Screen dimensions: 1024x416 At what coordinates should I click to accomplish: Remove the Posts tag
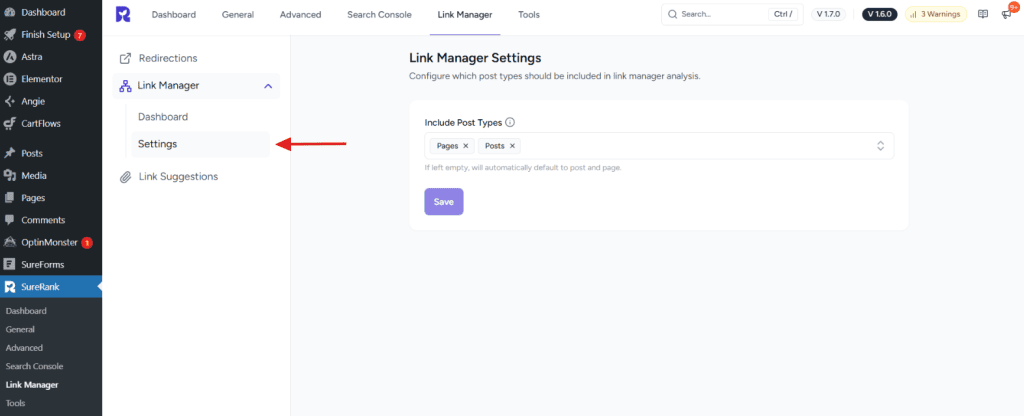point(512,146)
